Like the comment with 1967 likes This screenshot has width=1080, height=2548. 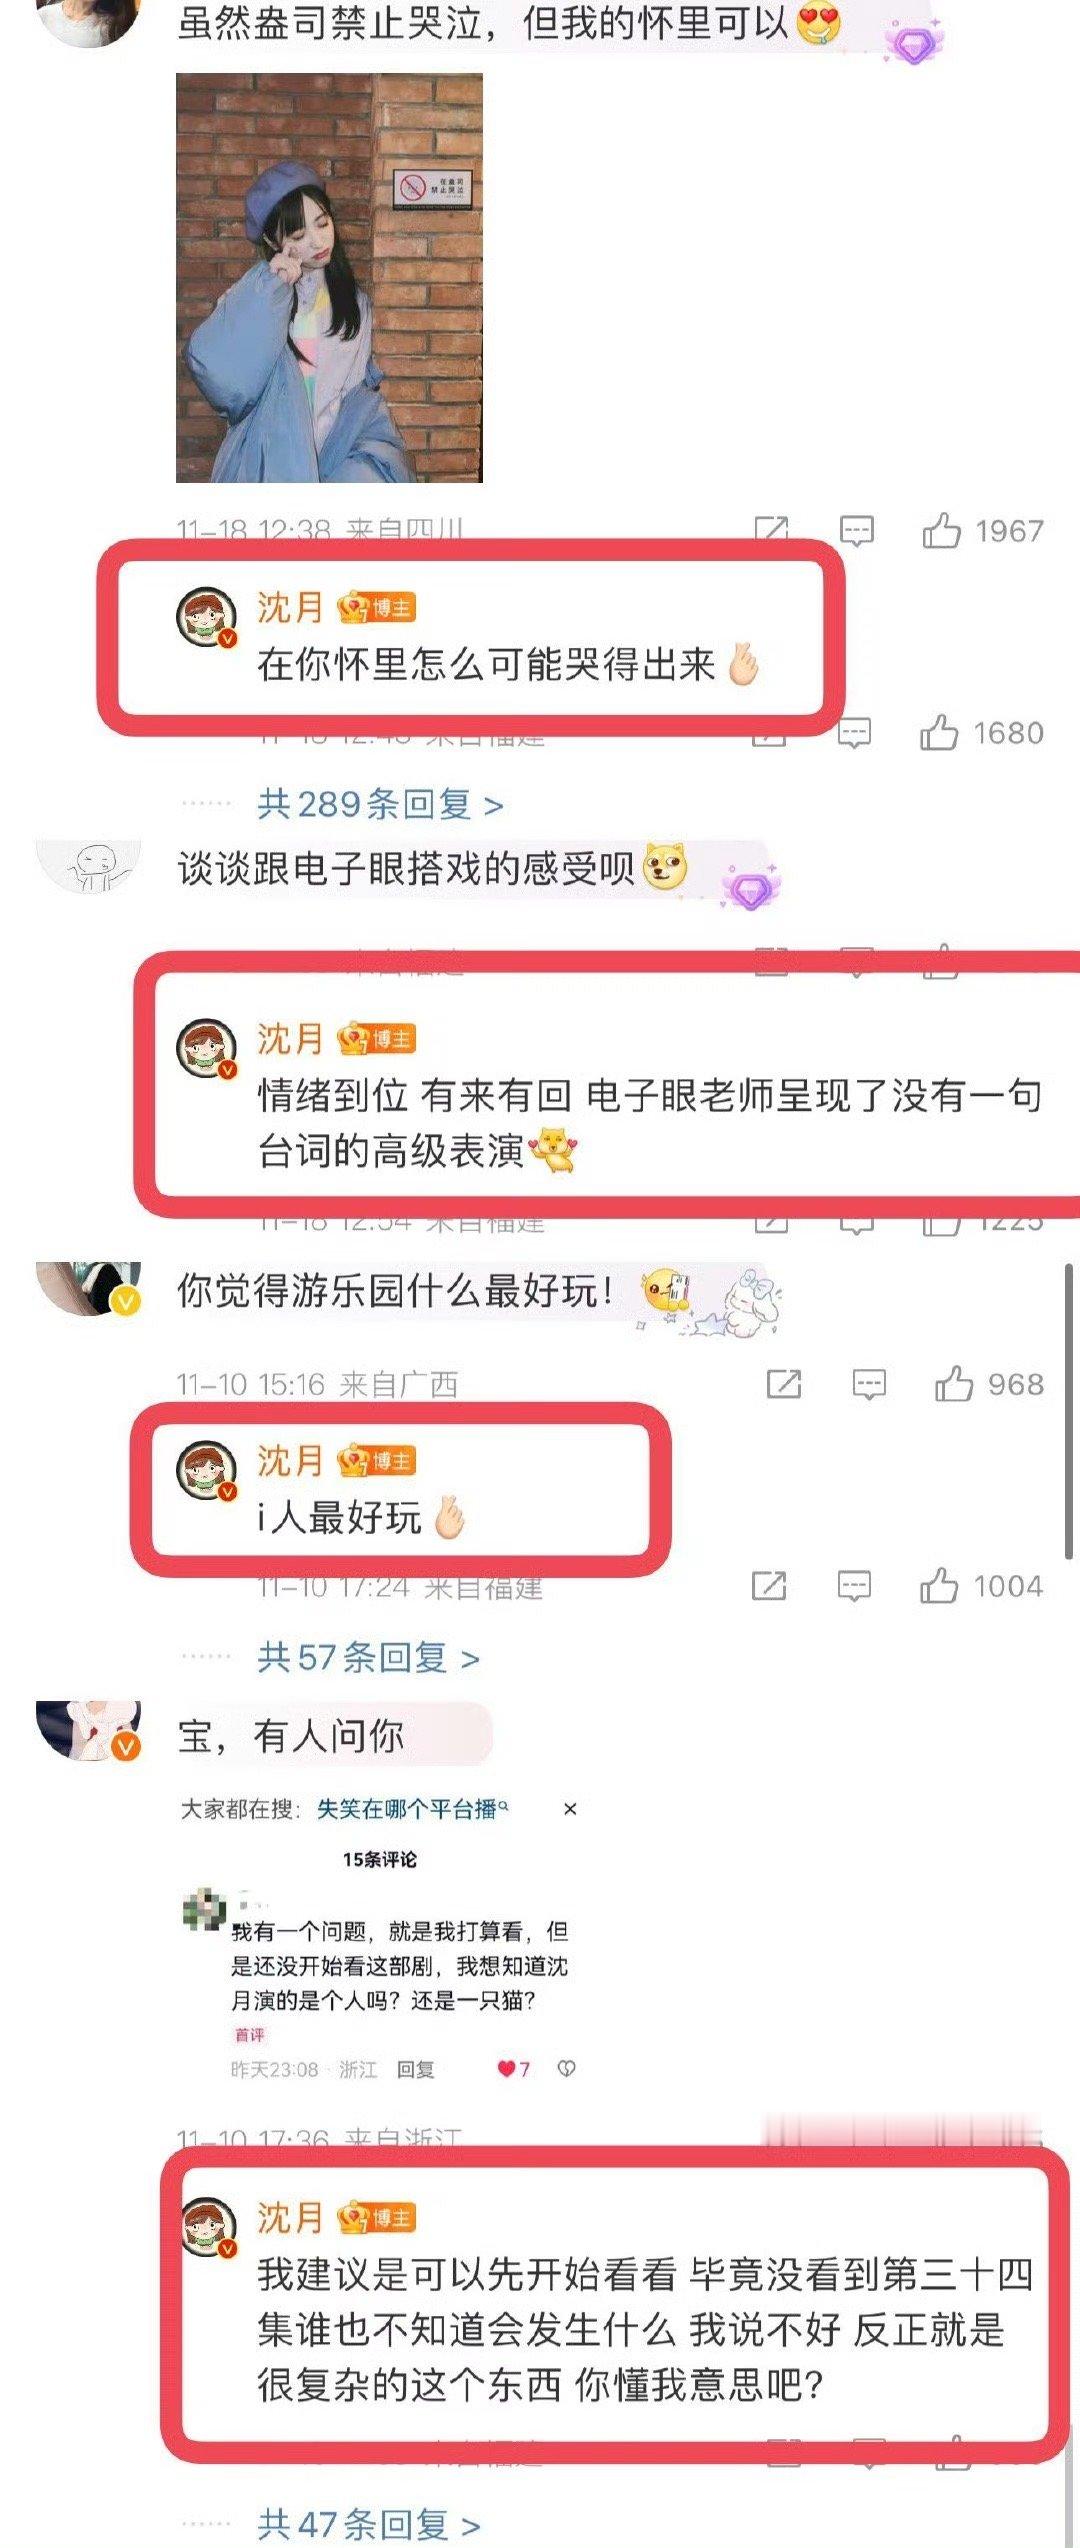tap(941, 531)
